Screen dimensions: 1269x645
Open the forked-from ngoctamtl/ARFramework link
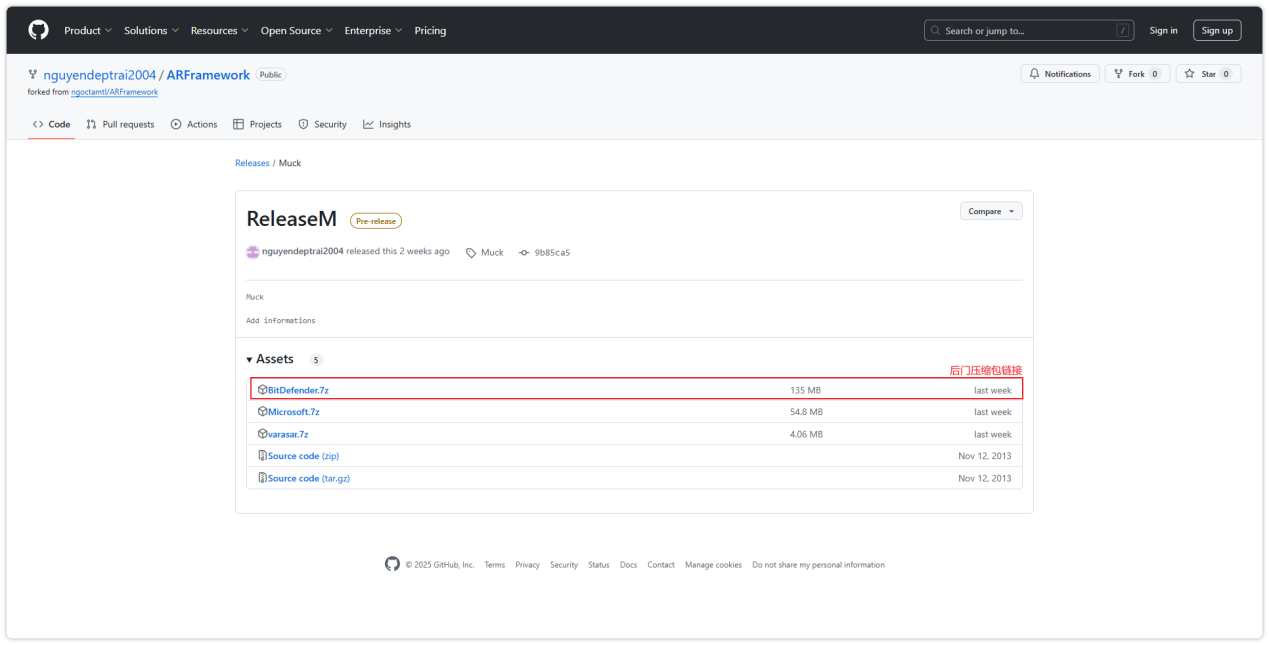point(114,92)
